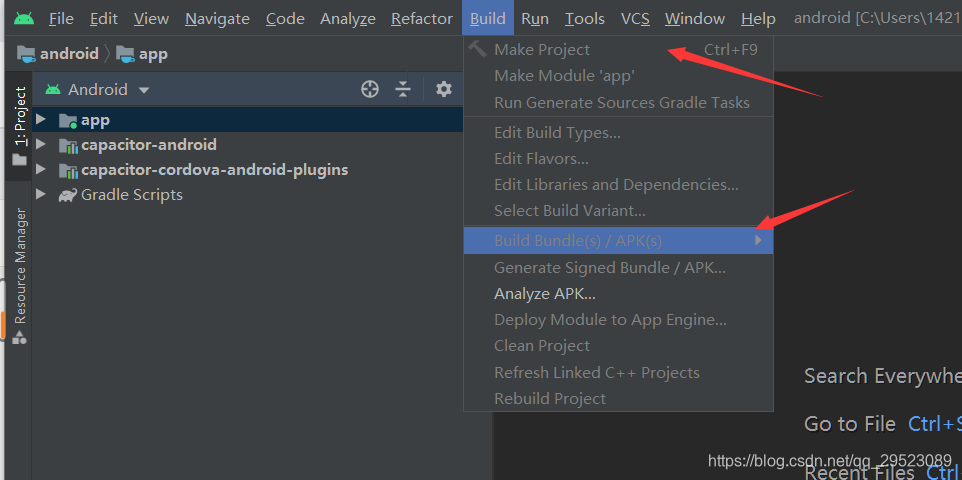Click the Gradle Scripts elephant icon
The image size is (962, 480).
(67, 195)
